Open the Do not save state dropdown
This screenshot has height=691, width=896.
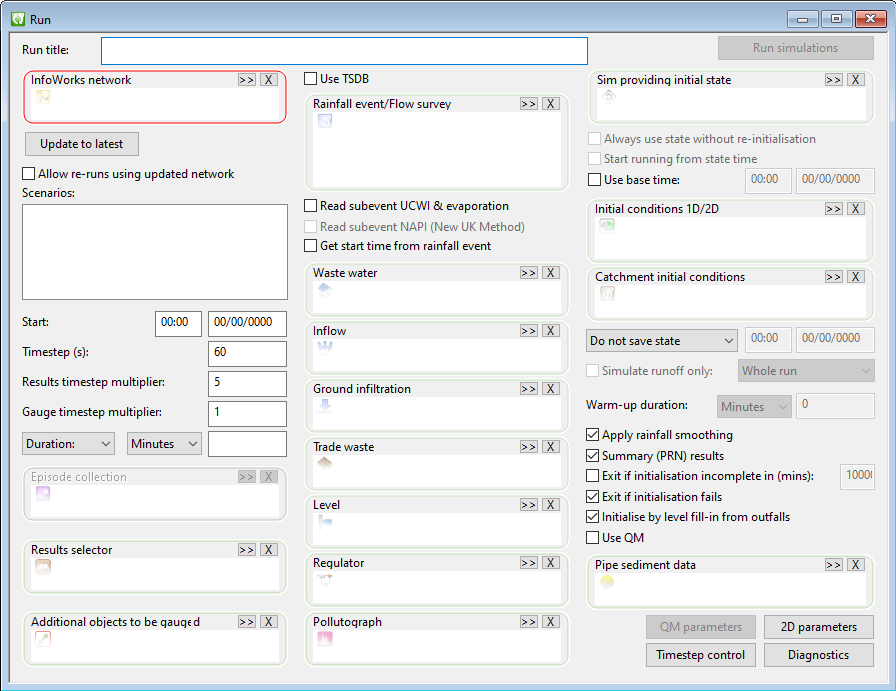point(662,341)
